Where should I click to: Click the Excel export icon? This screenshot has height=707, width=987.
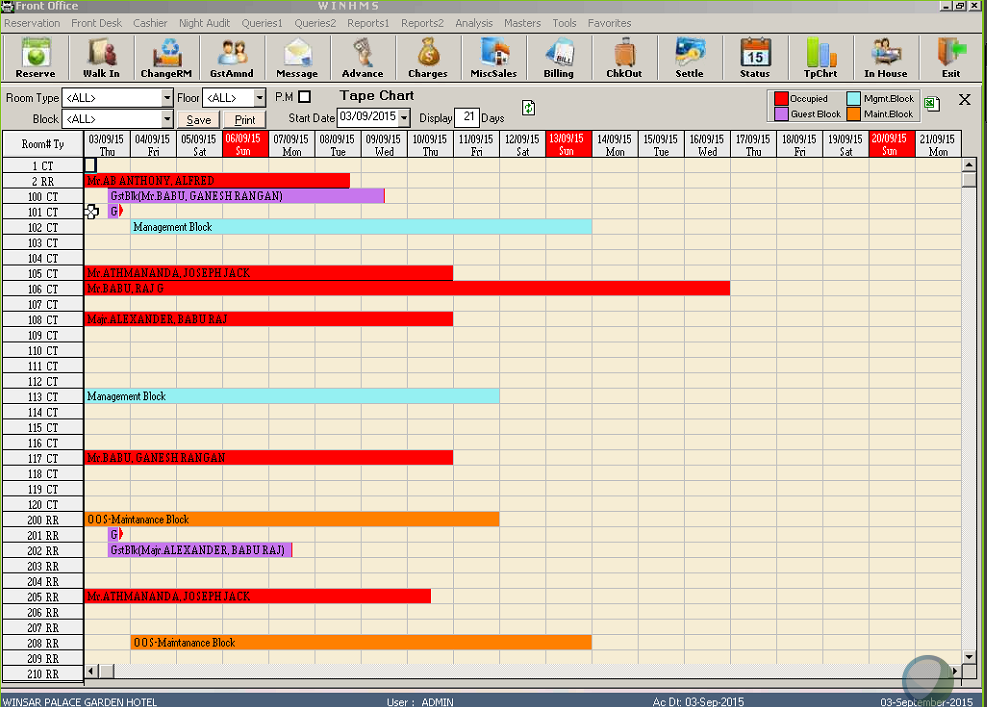click(x=931, y=103)
